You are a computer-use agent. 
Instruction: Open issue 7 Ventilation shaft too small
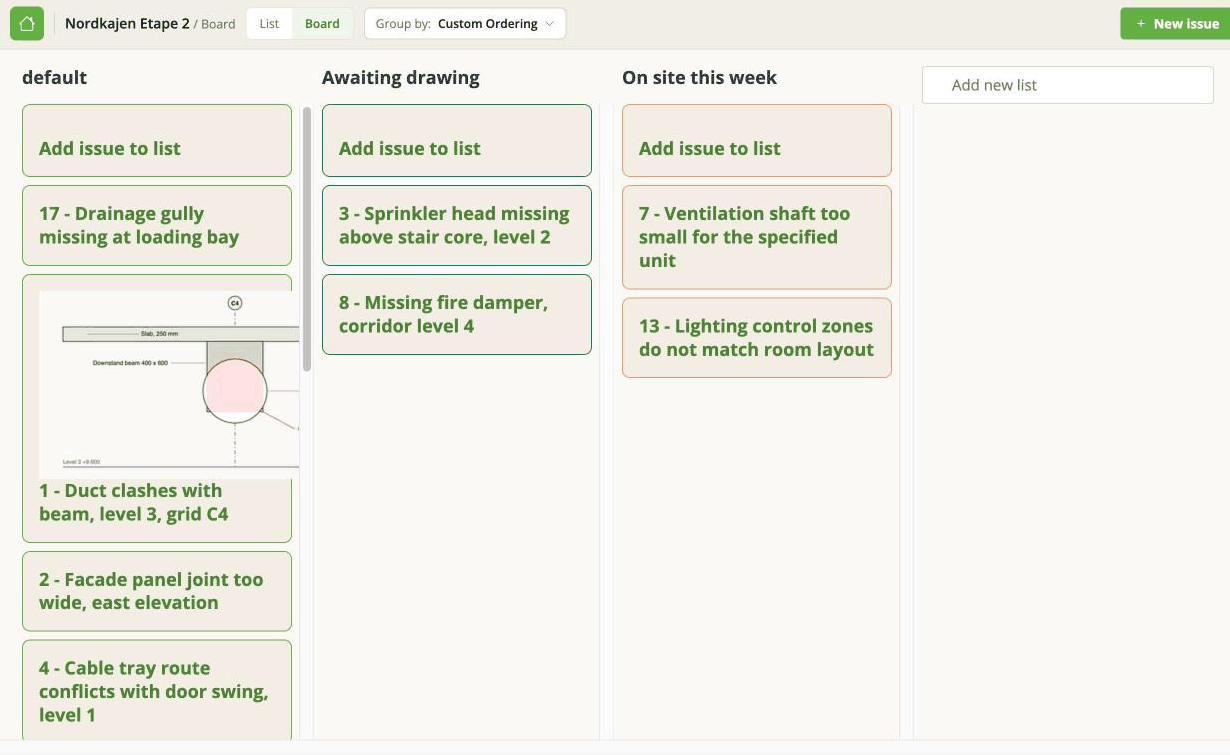pos(757,237)
